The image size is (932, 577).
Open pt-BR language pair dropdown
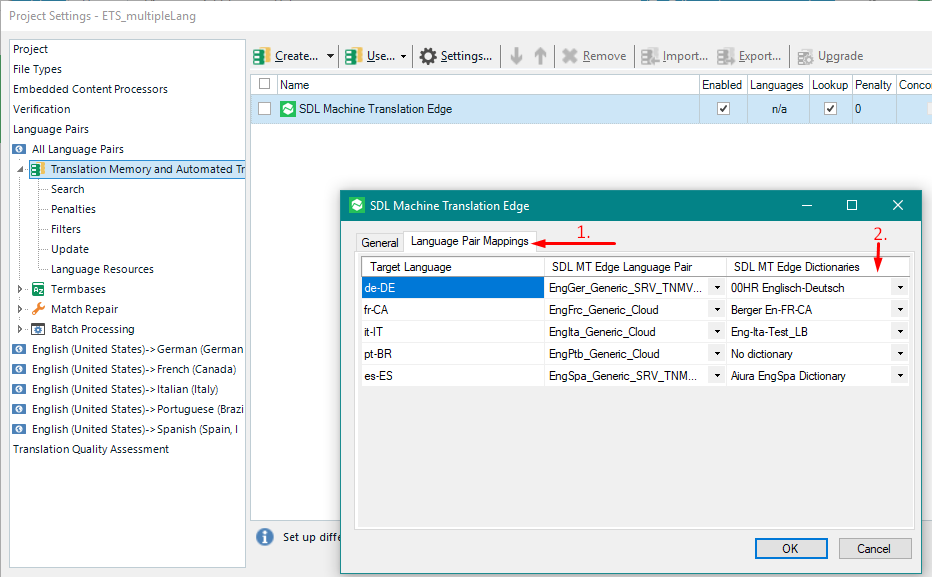click(717, 354)
